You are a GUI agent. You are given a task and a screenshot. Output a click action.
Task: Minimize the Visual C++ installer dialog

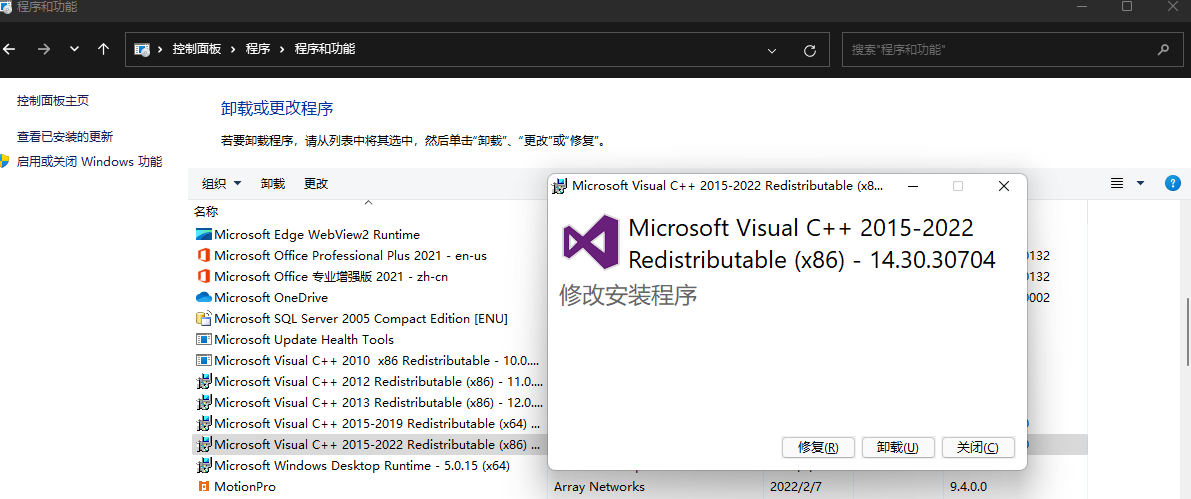(x=912, y=186)
